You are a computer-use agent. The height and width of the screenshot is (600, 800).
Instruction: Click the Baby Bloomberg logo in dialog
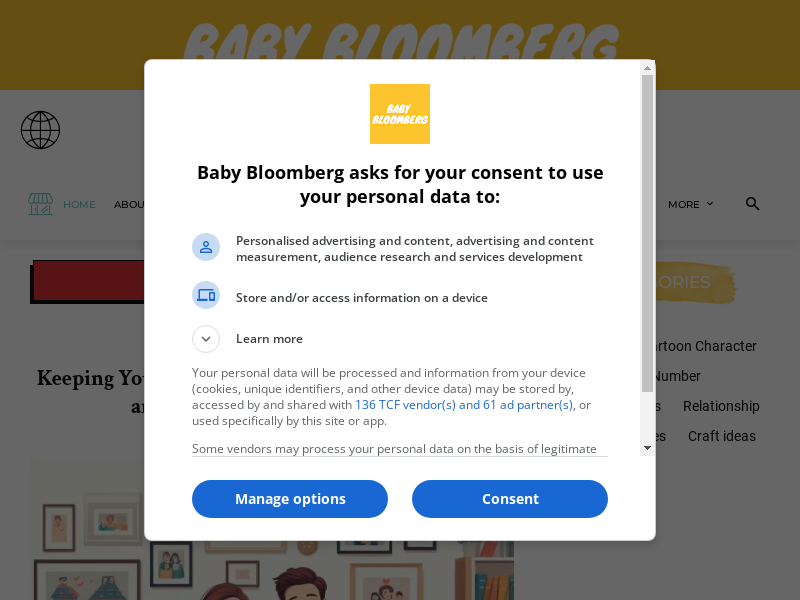click(400, 114)
